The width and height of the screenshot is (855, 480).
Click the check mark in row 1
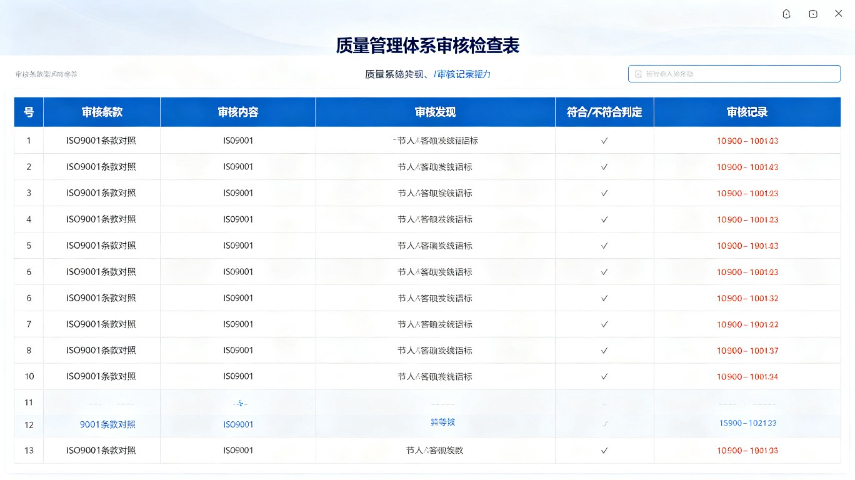coord(604,141)
